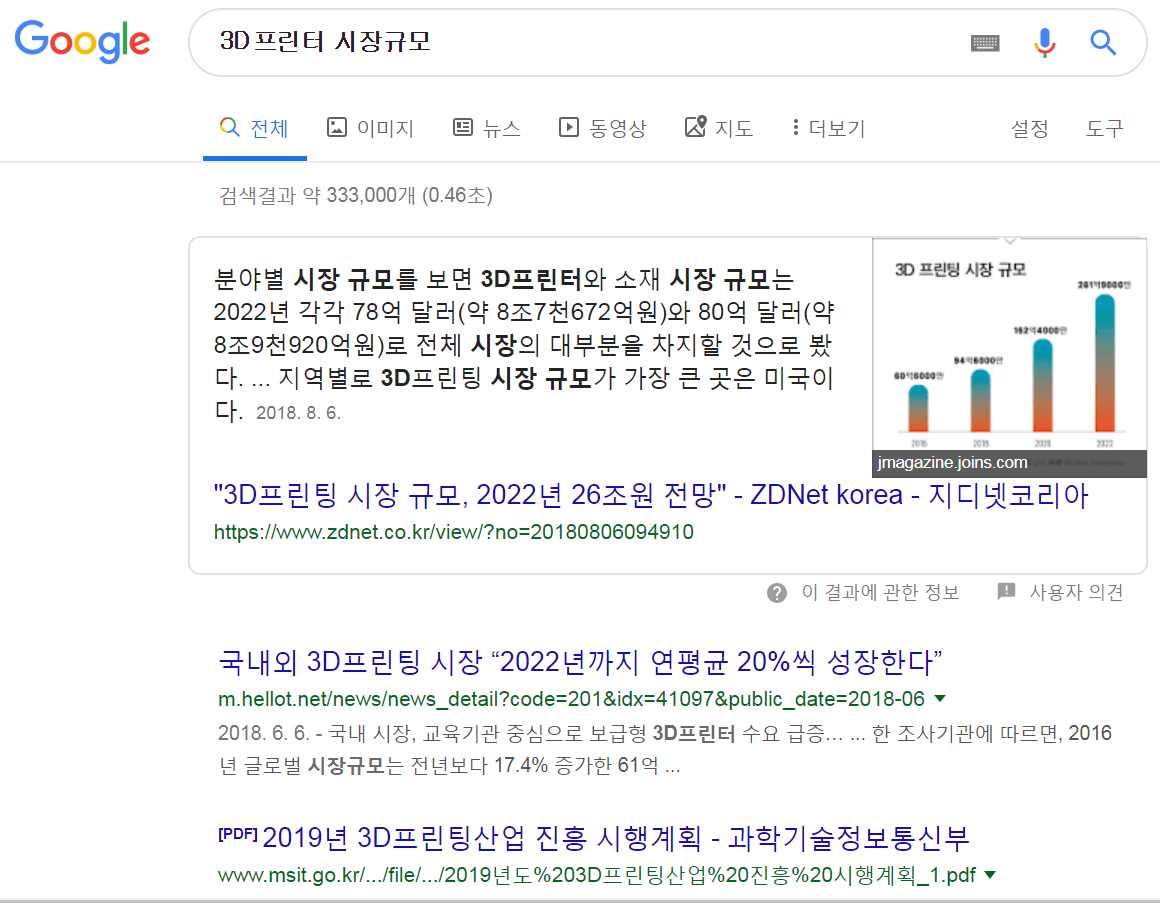The height and width of the screenshot is (903, 1160).
Task: Click the three-dot icon beside 더보기
Action: pyautogui.click(x=795, y=127)
